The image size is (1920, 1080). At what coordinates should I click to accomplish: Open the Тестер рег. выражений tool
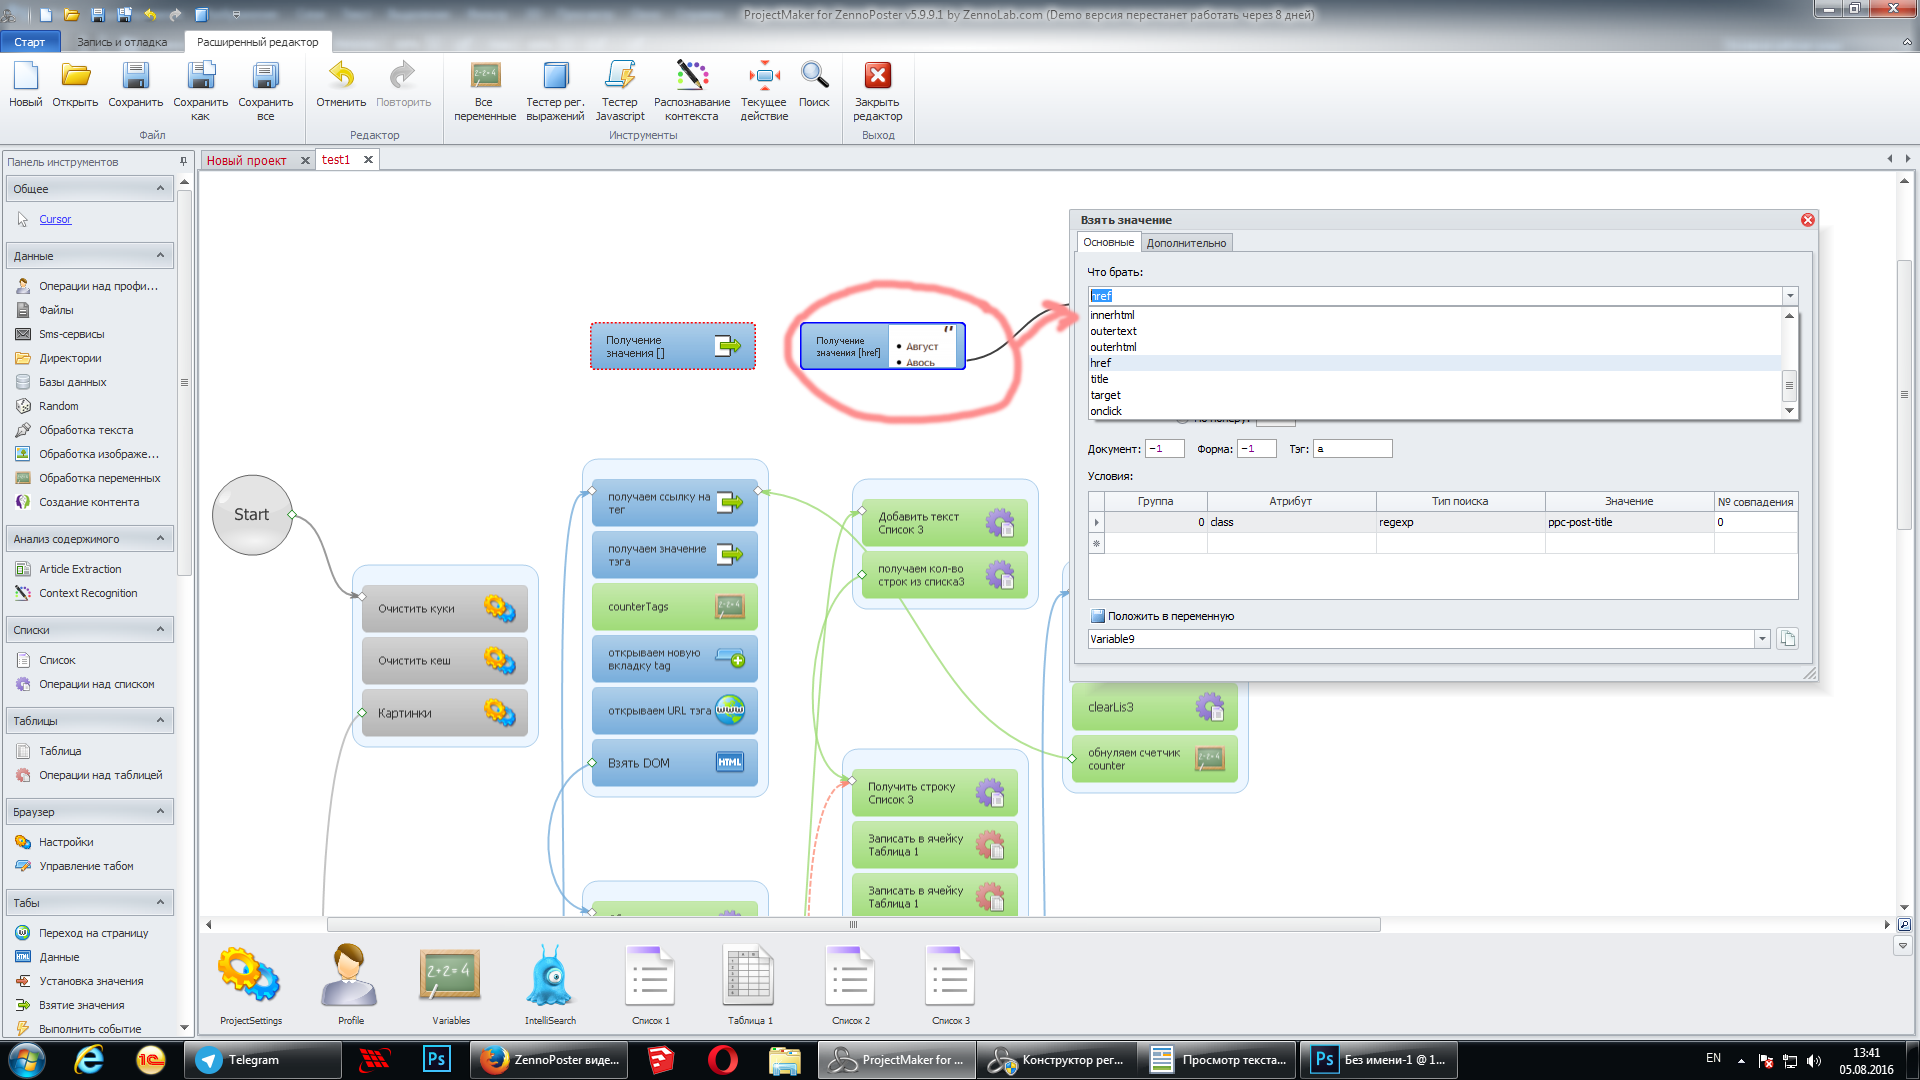point(555,76)
